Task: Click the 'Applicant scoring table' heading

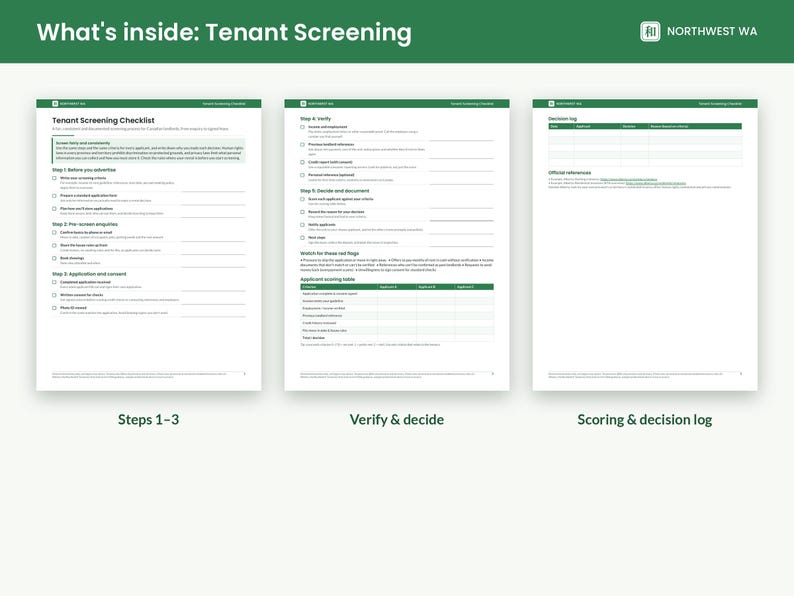Action: click(328, 280)
